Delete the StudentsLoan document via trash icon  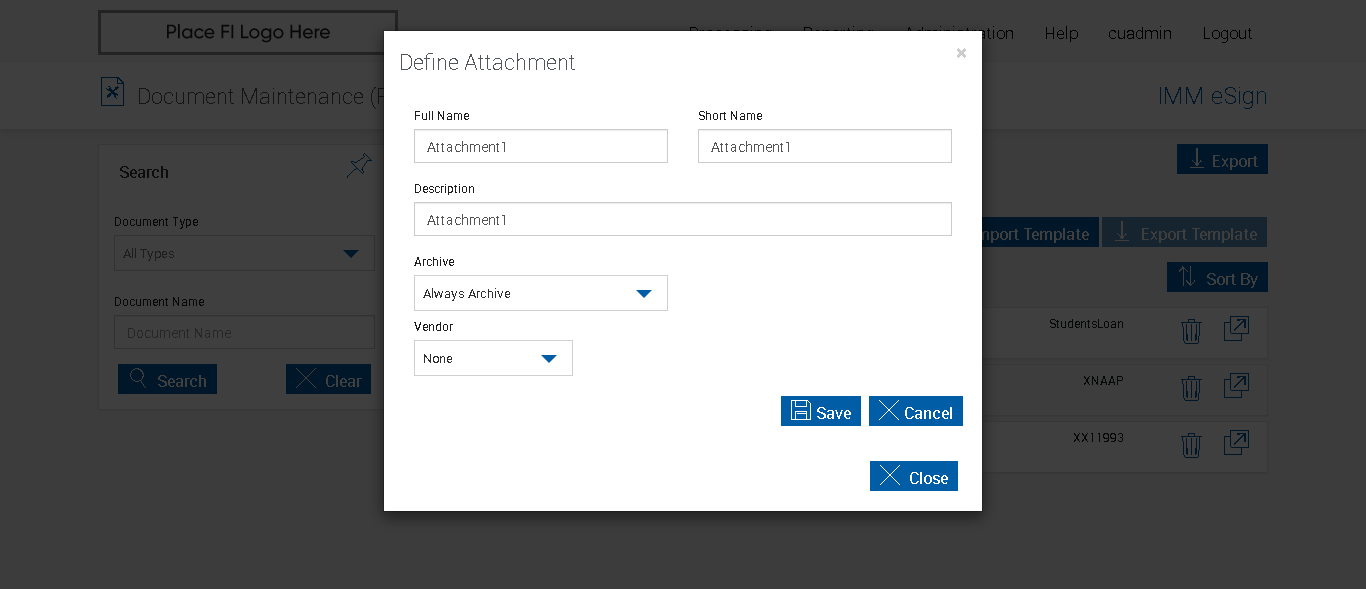click(x=1190, y=331)
